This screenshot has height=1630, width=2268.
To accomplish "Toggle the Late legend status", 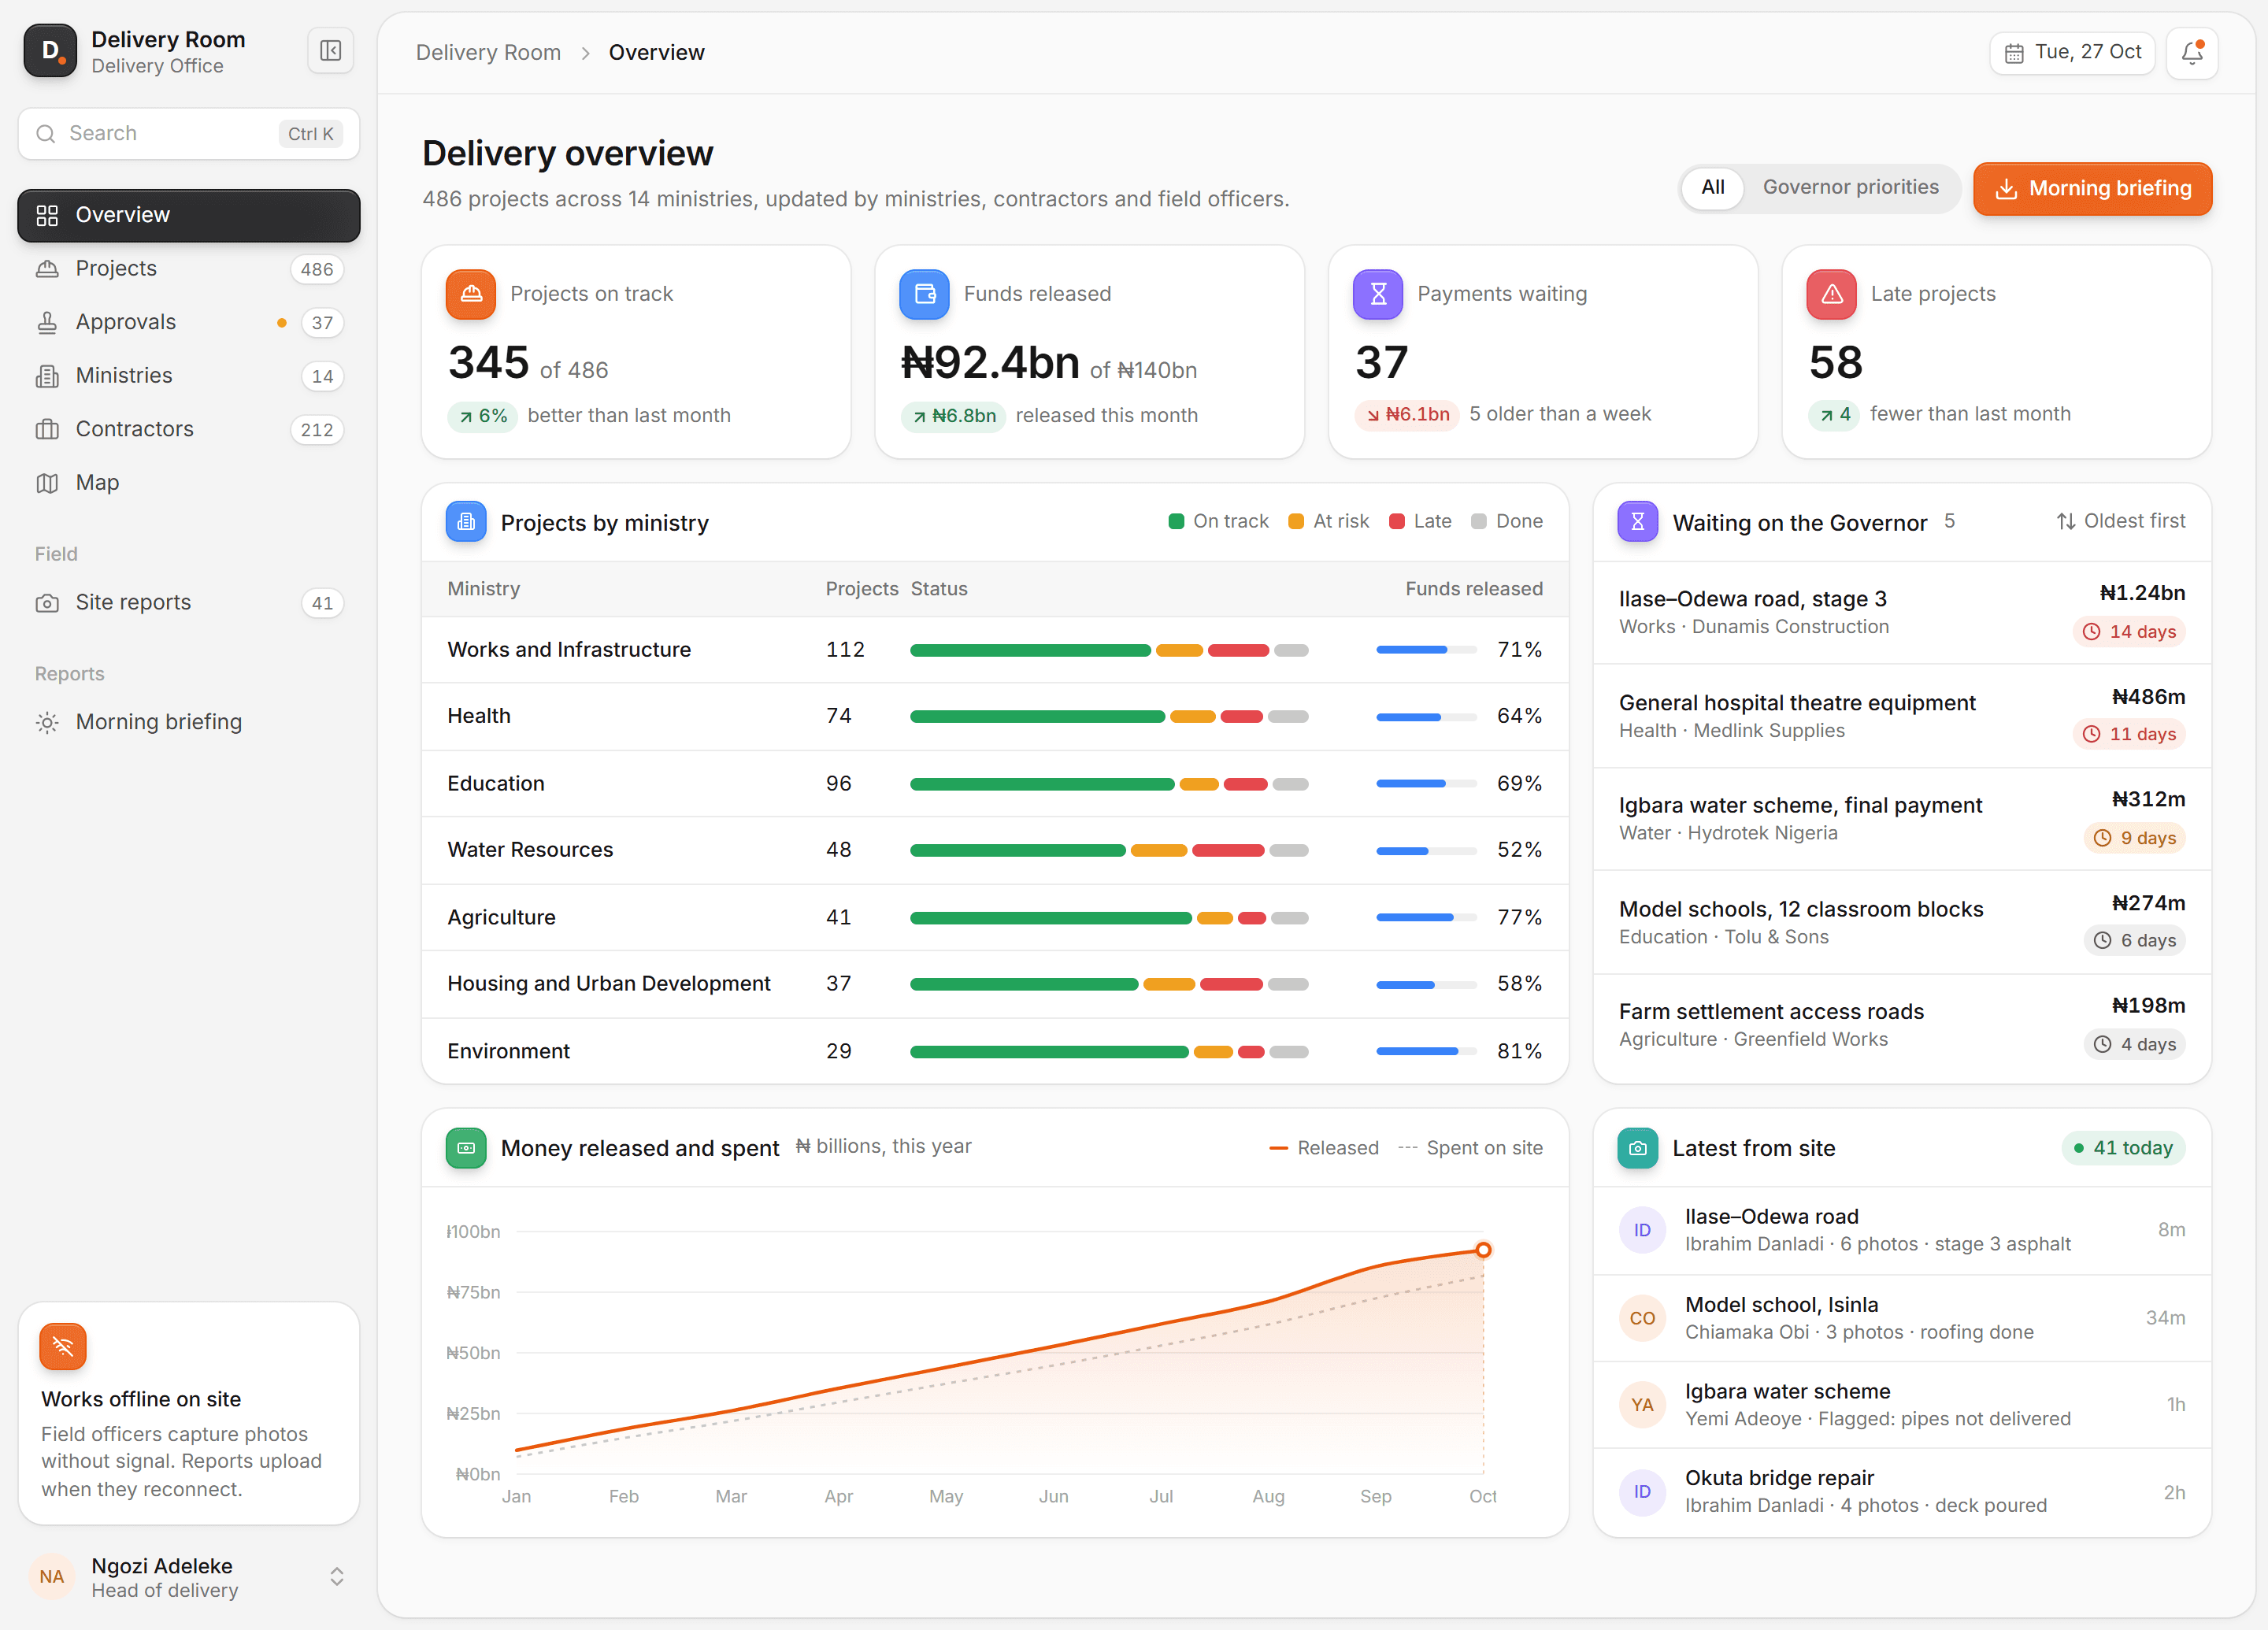I will [x=1420, y=521].
